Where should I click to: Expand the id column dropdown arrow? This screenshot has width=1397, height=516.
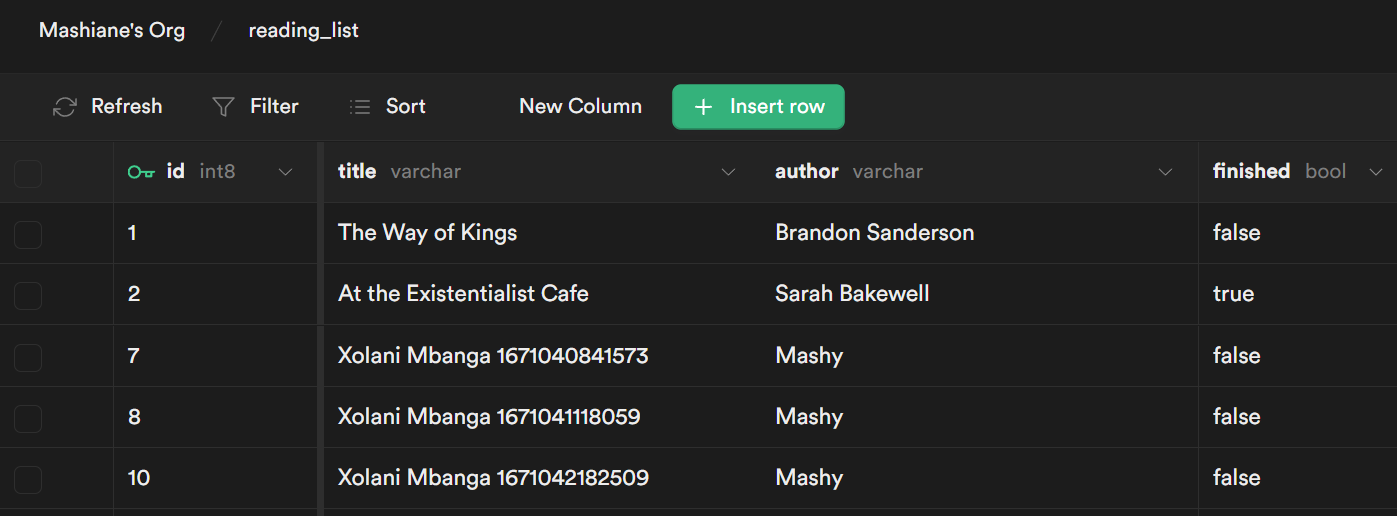point(285,172)
